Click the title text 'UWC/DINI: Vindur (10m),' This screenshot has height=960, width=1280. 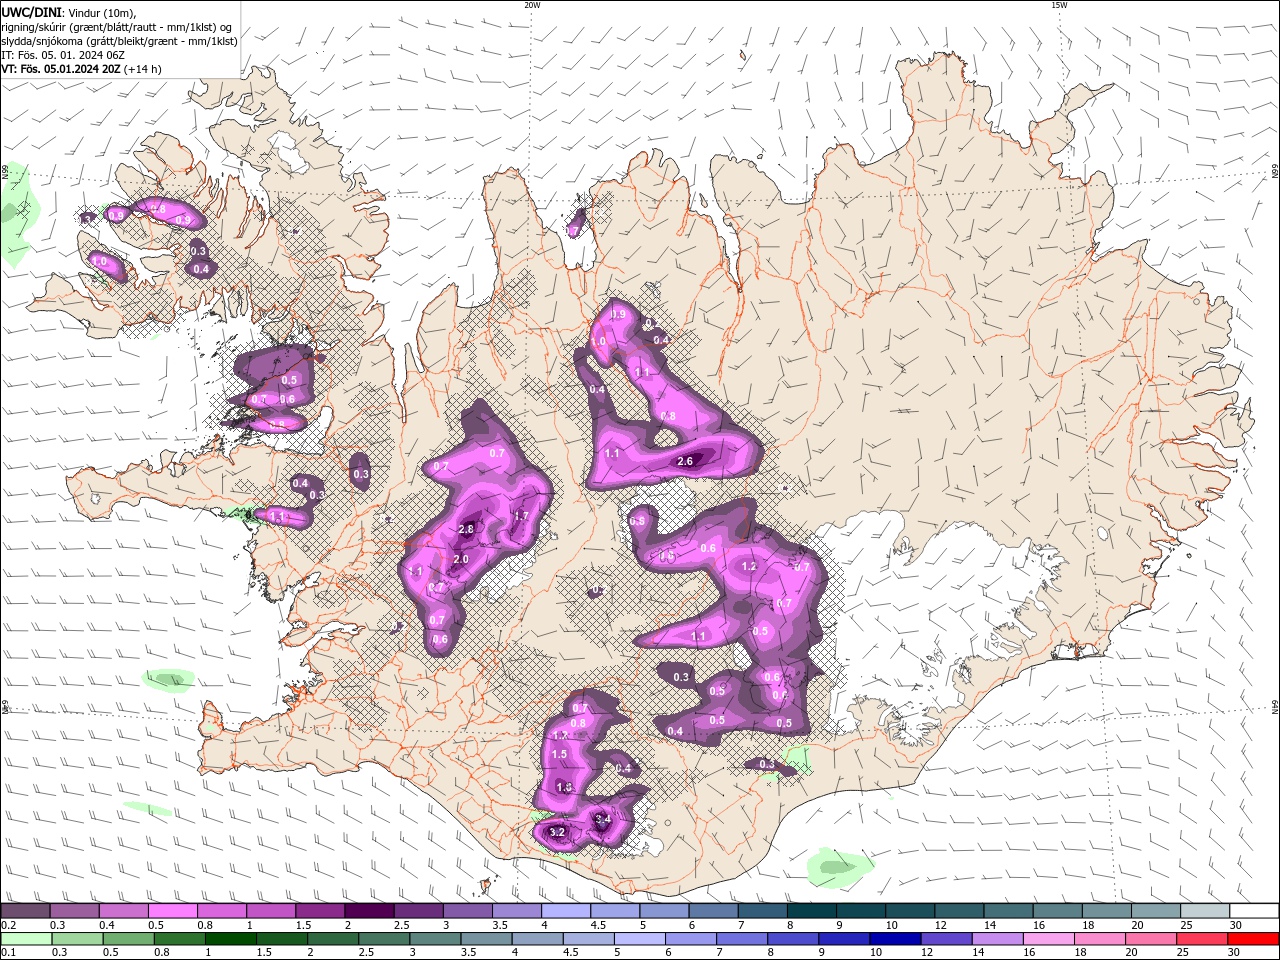pos(68,12)
